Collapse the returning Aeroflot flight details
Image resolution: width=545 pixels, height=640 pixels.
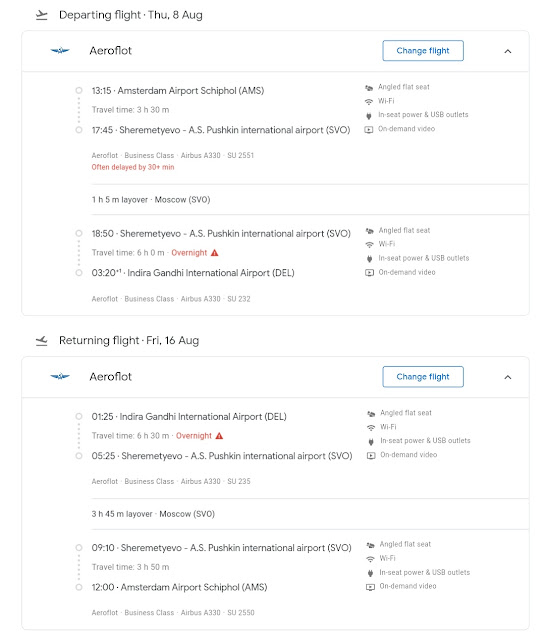[x=508, y=377]
